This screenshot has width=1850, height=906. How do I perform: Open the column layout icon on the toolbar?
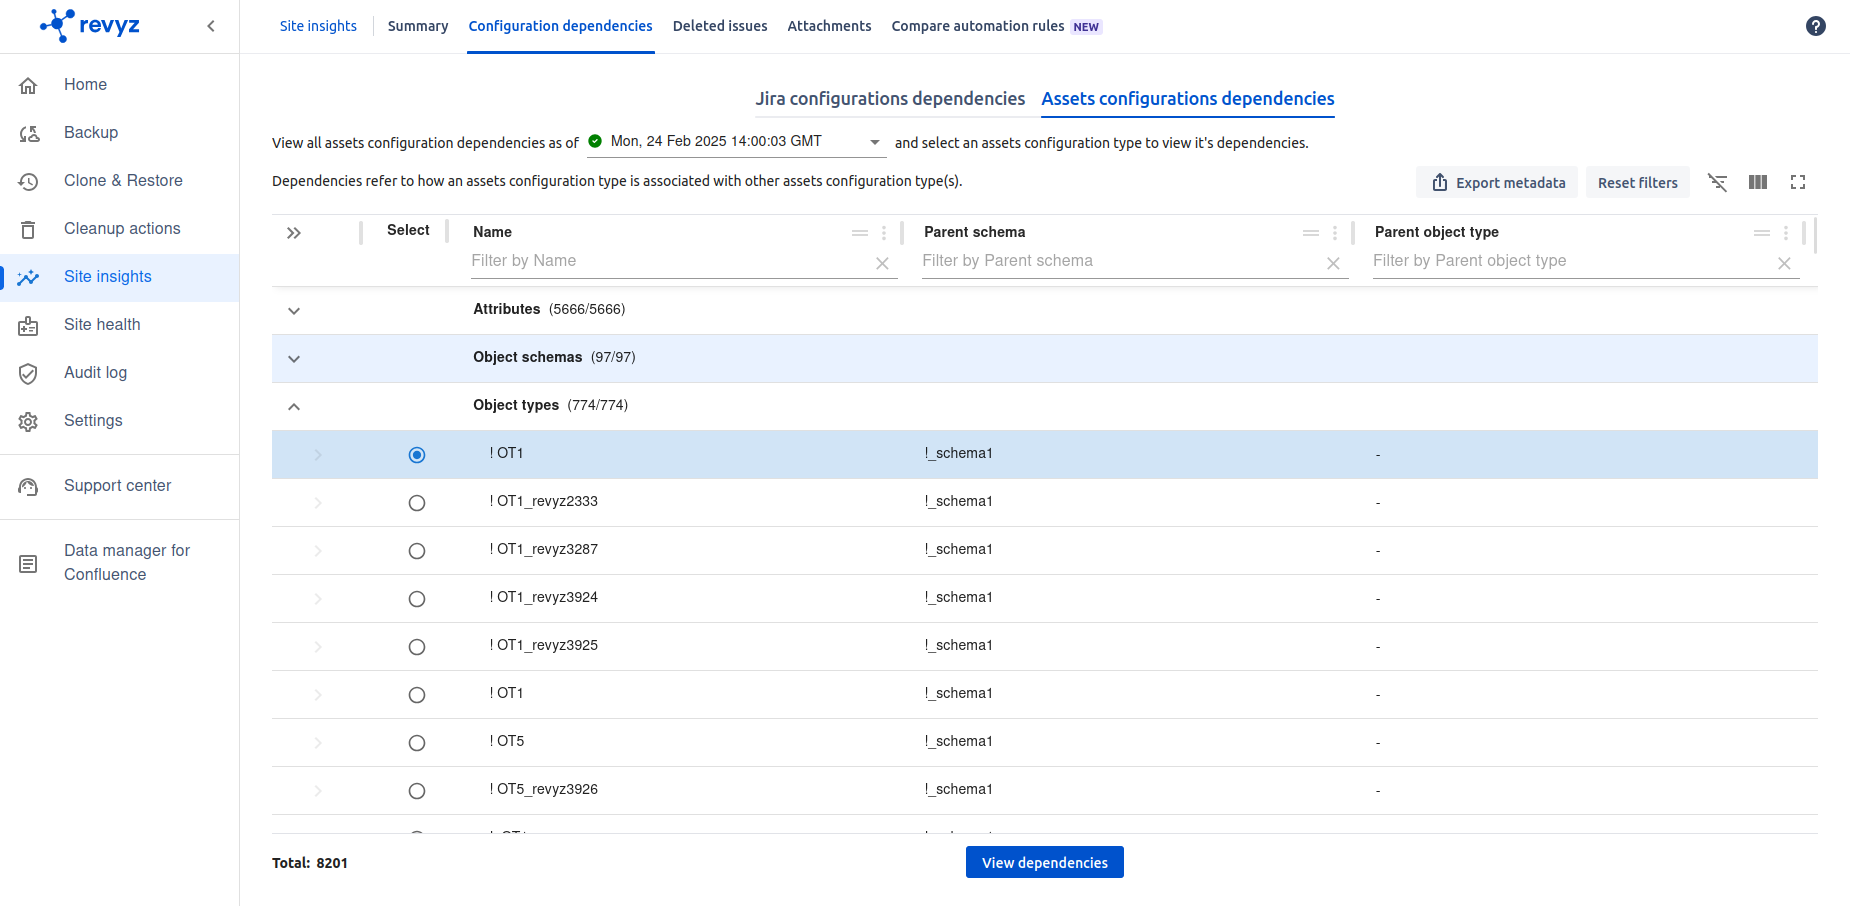pyautogui.click(x=1758, y=182)
